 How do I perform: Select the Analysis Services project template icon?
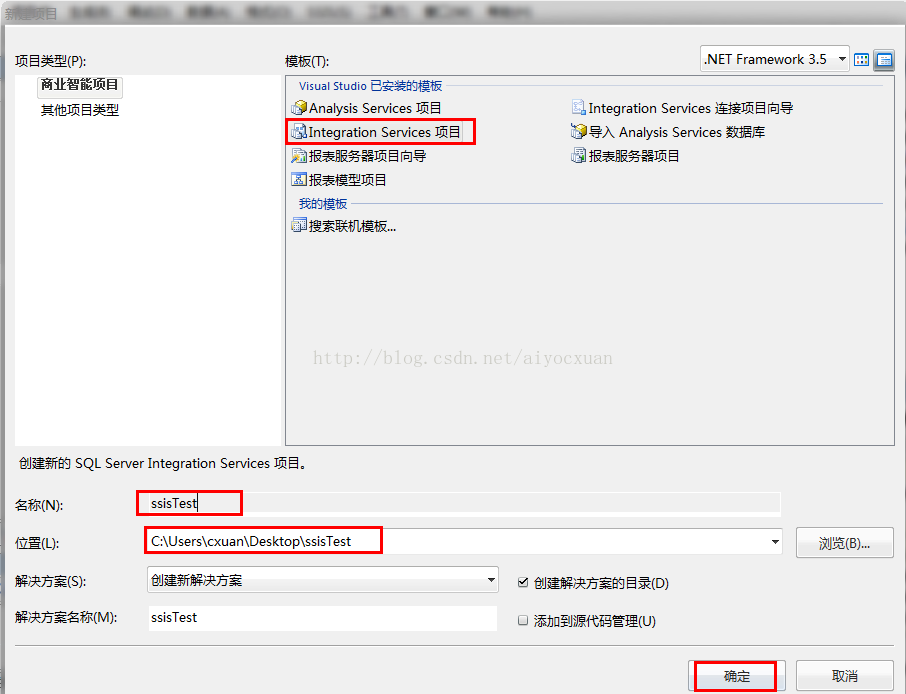(299, 107)
